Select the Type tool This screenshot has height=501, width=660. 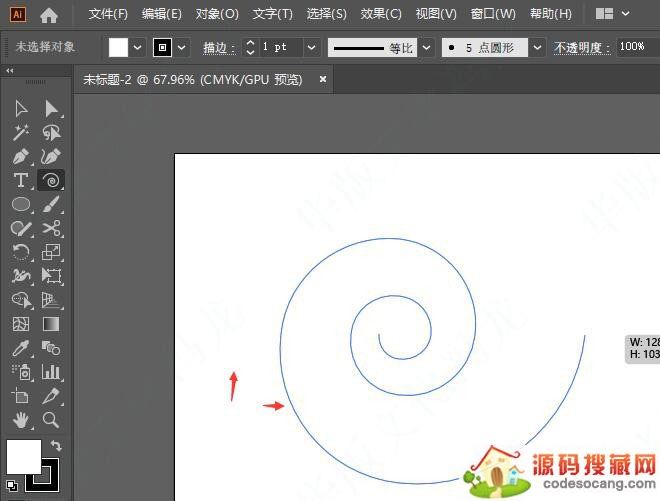pyautogui.click(x=20, y=180)
